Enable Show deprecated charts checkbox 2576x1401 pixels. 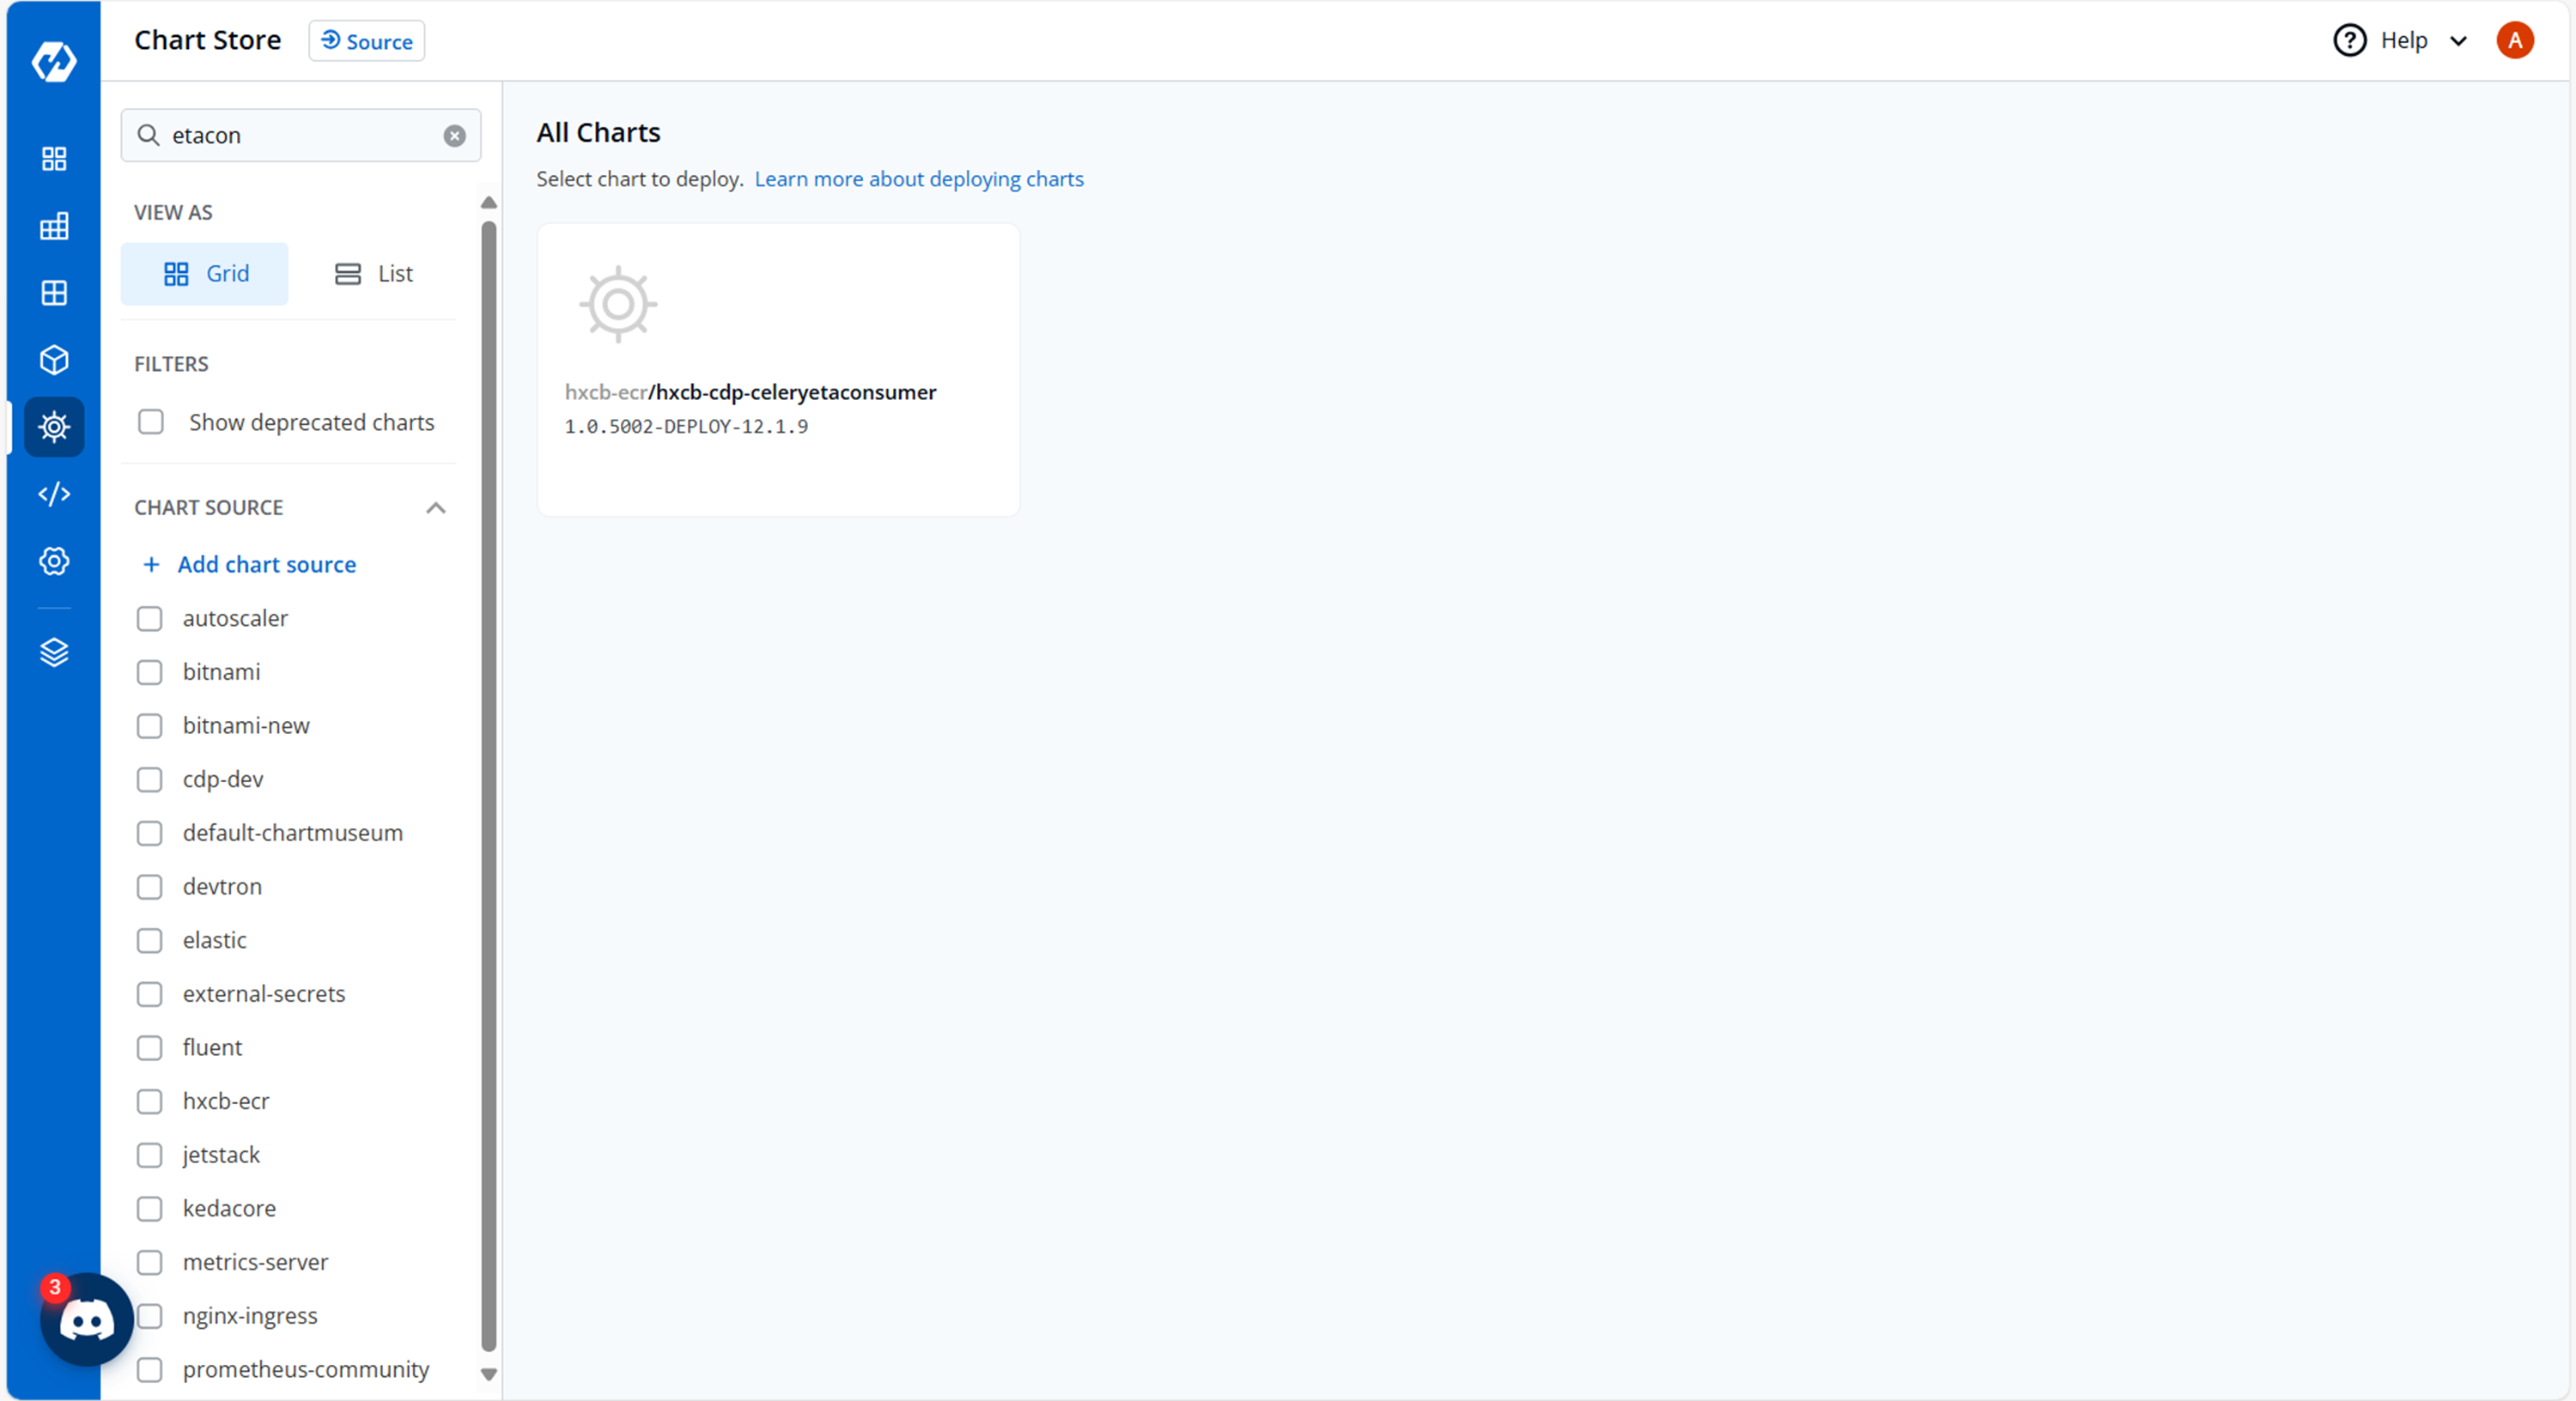click(x=151, y=422)
